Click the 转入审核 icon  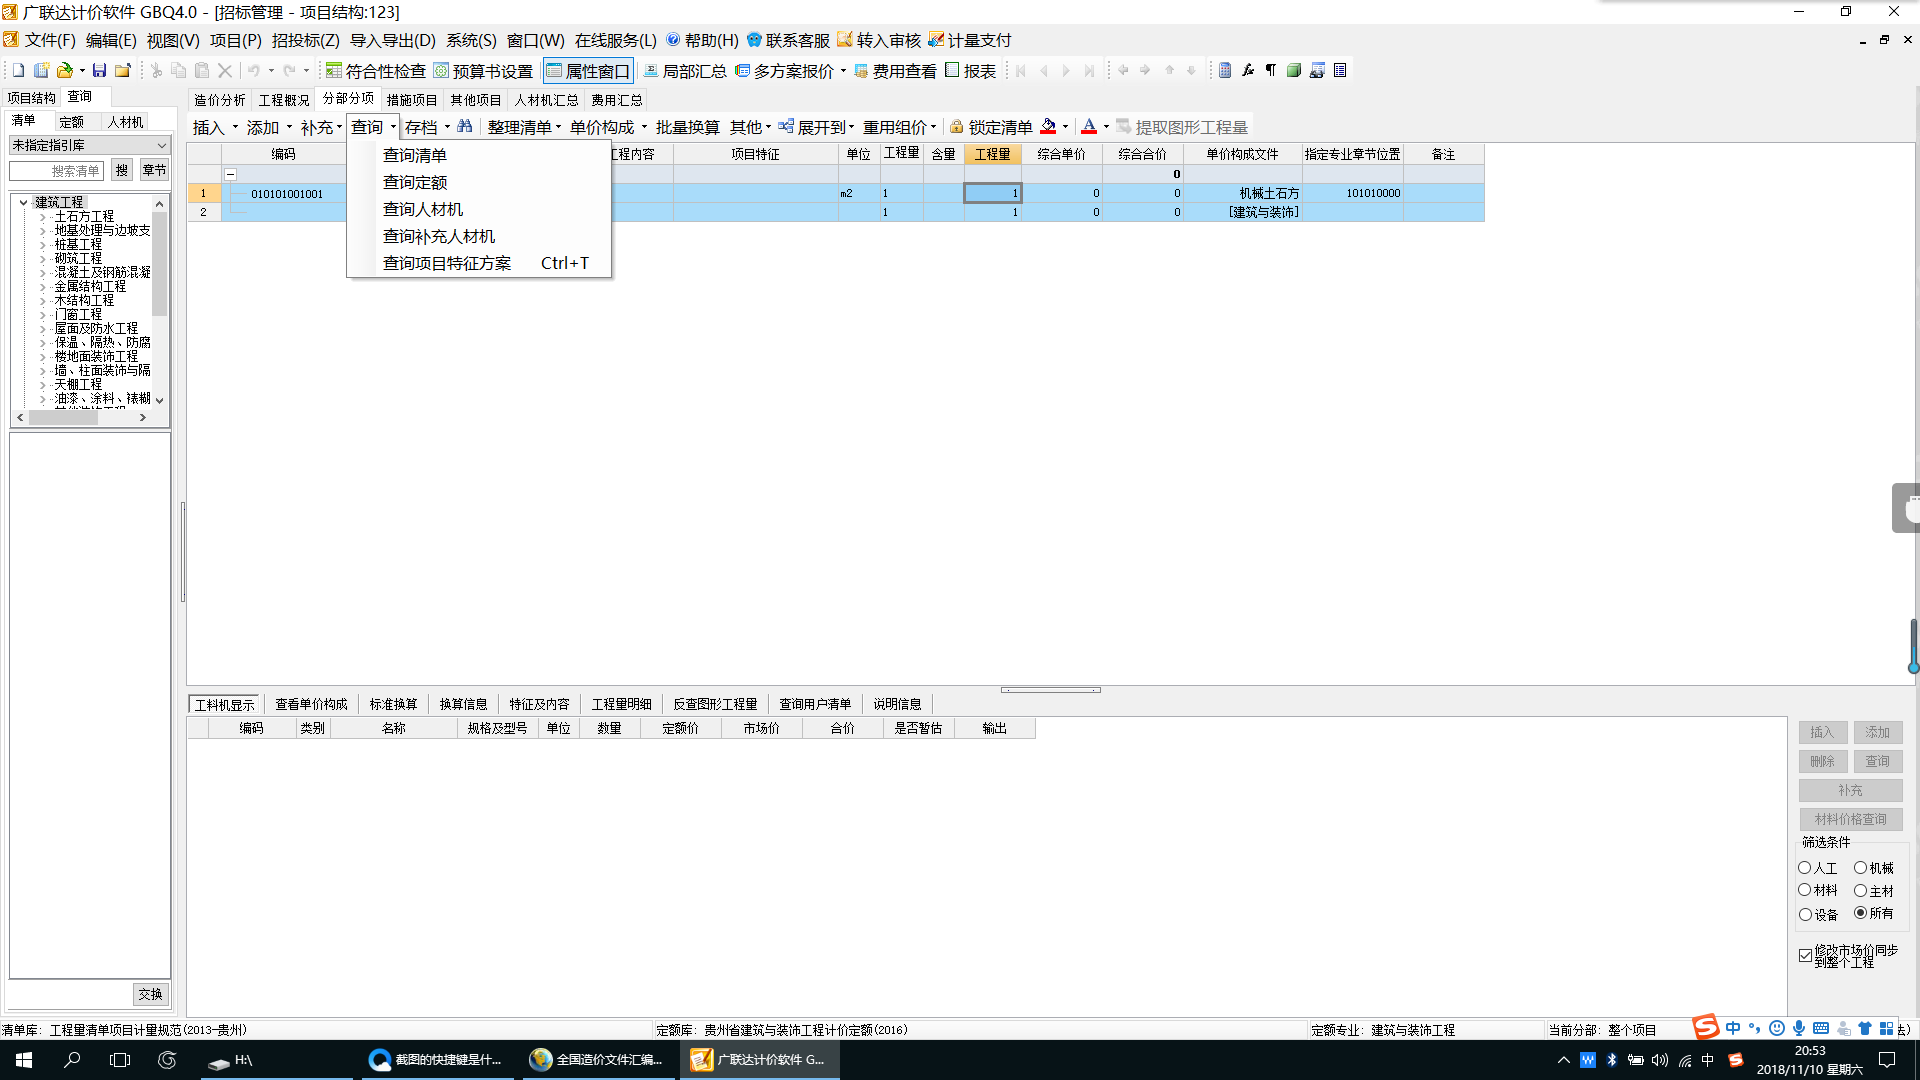coord(845,40)
